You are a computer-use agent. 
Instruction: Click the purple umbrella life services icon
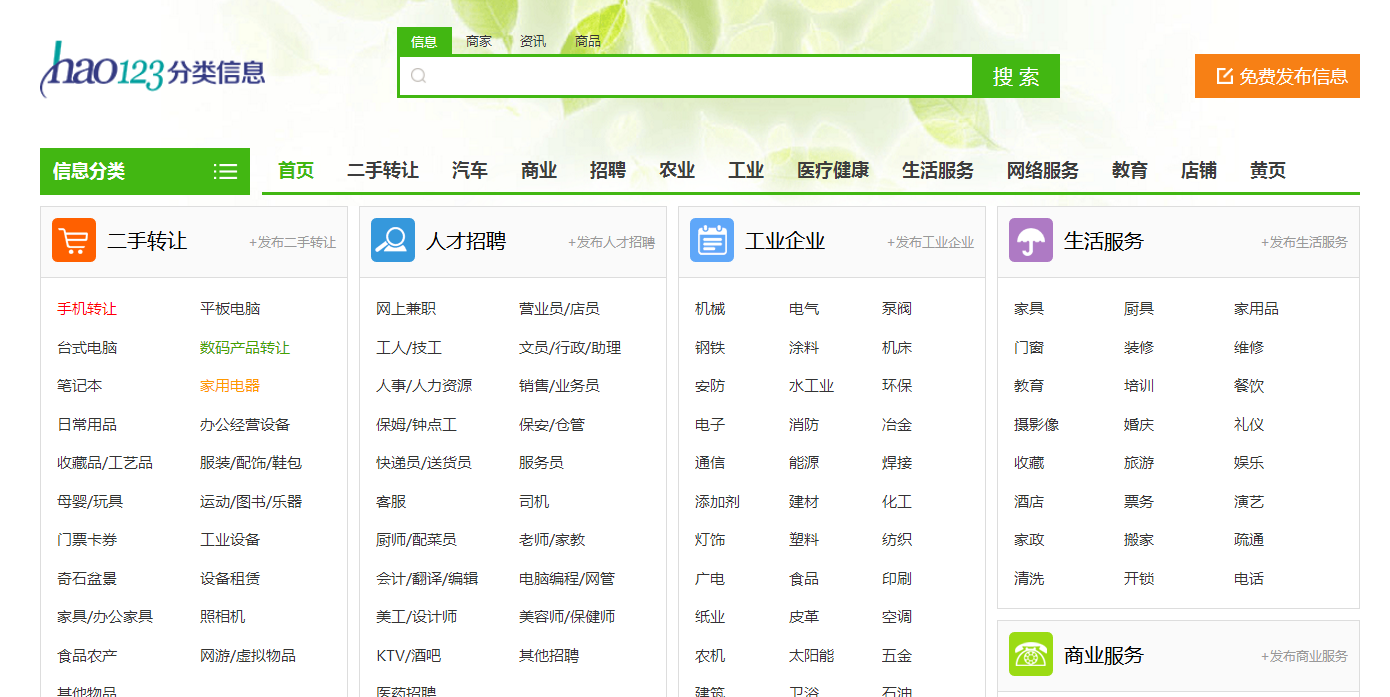[1031, 240]
